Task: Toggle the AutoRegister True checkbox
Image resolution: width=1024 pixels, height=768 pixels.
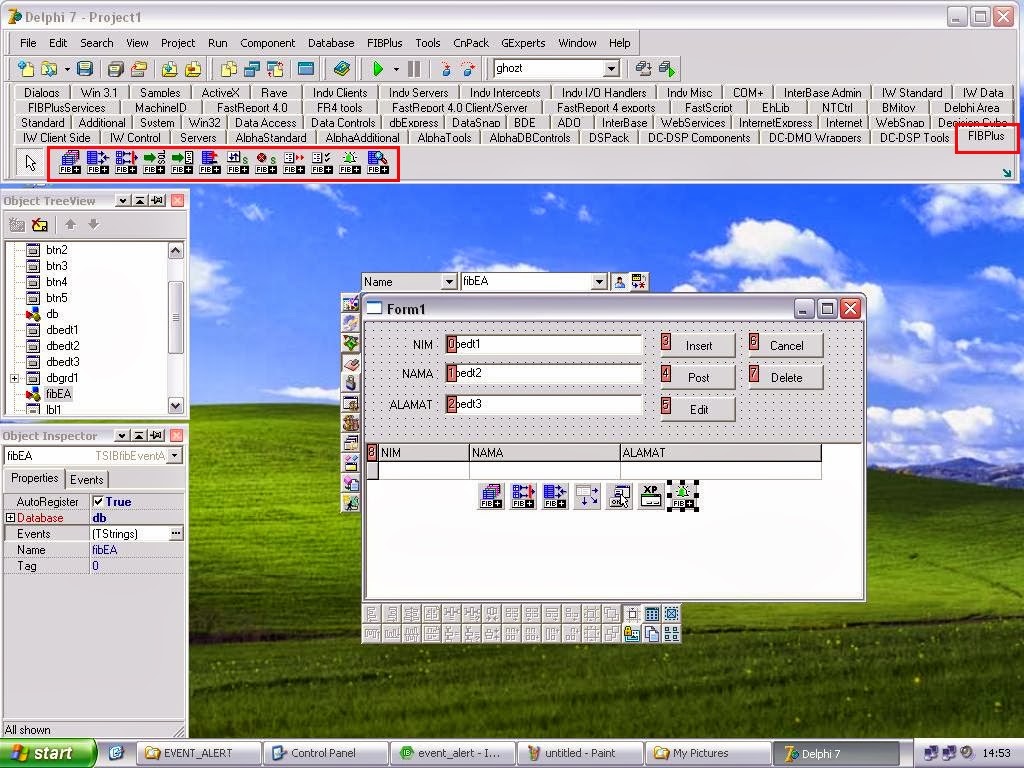Action: pos(98,502)
